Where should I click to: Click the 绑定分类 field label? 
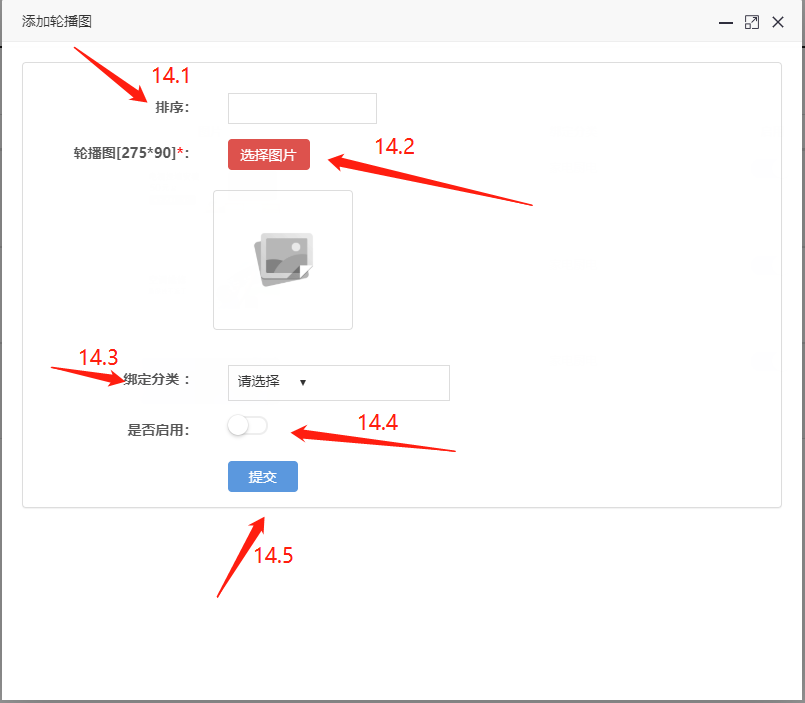coord(156,380)
